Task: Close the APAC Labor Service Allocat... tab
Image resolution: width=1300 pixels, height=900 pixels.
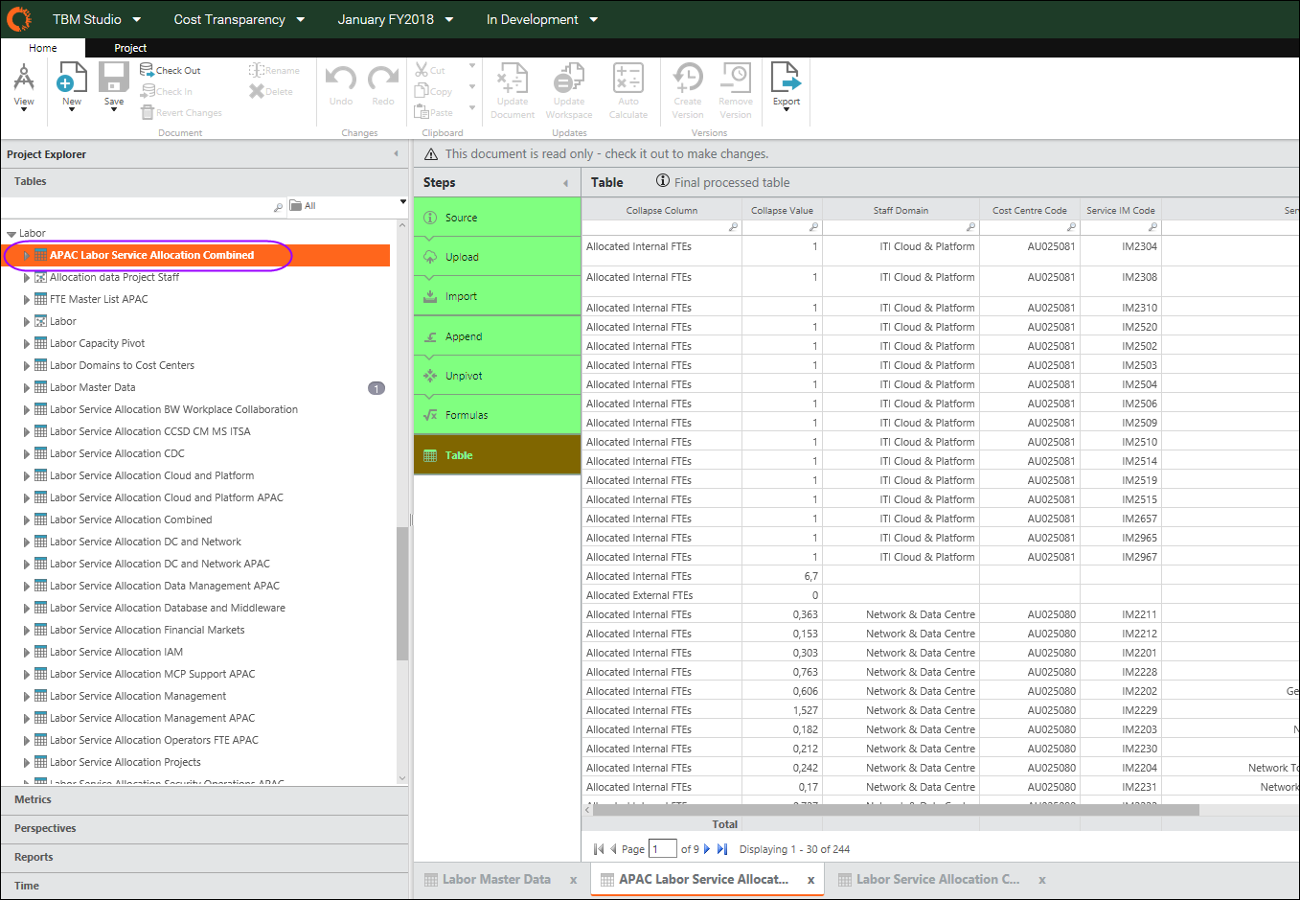Action: click(x=811, y=880)
